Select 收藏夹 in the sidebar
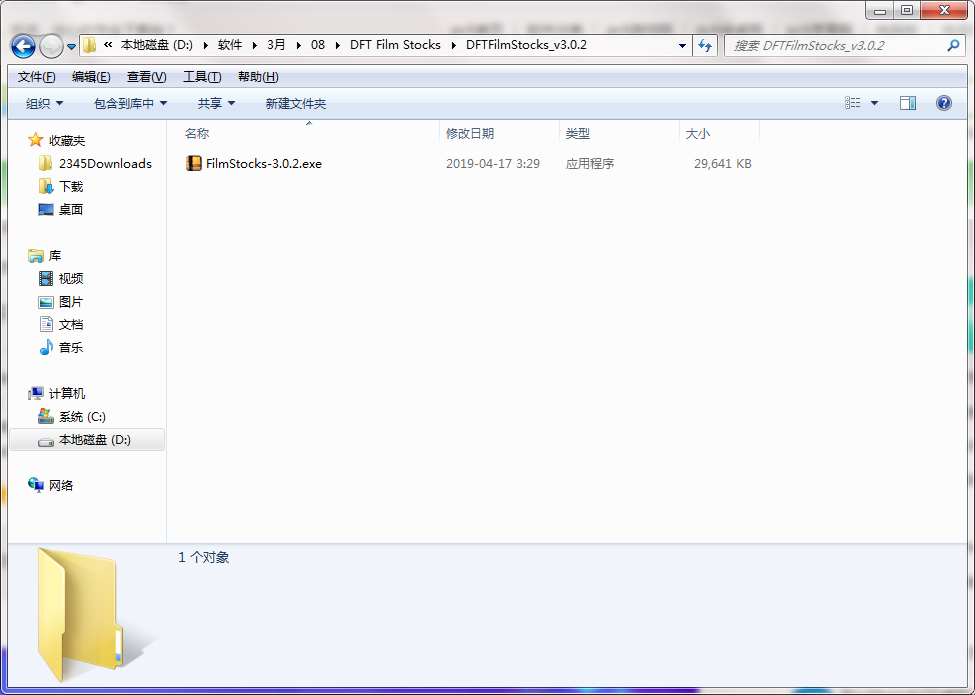The image size is (975, 695). [67, 140]
